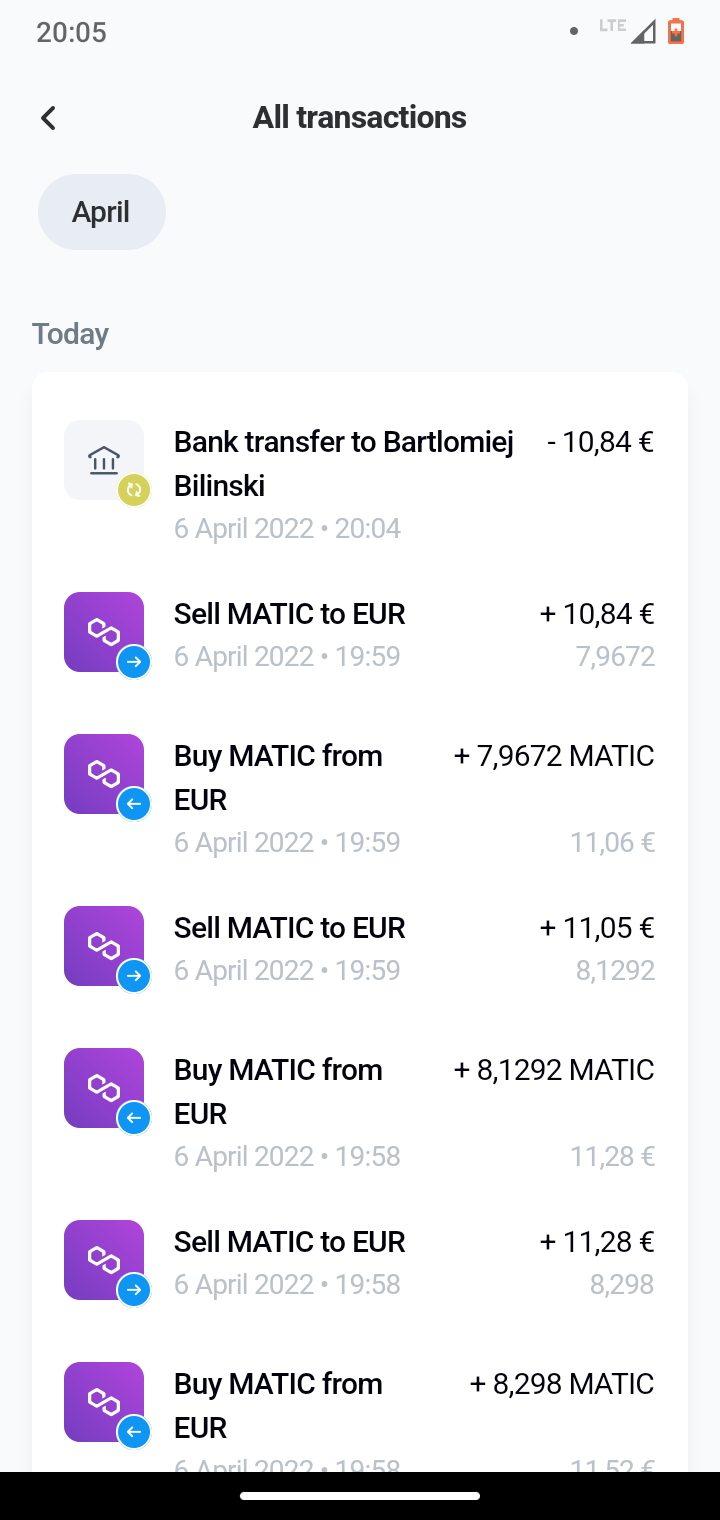Tap the battery icon in the status bar
720x1520 pixels.
[676, 31]
